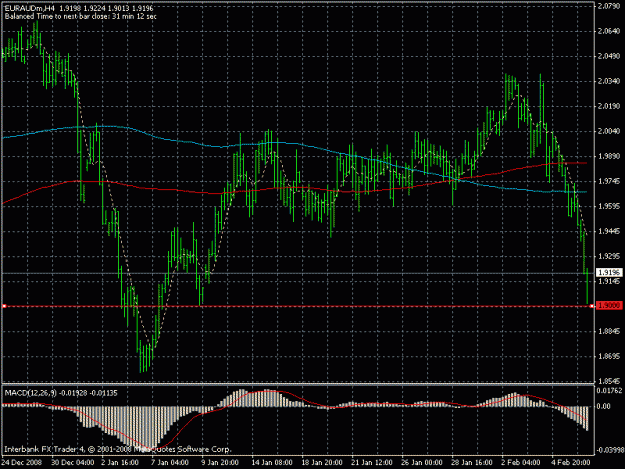
Task: Click the 2.0790 price scale label
Action: [x=609, y=6]
